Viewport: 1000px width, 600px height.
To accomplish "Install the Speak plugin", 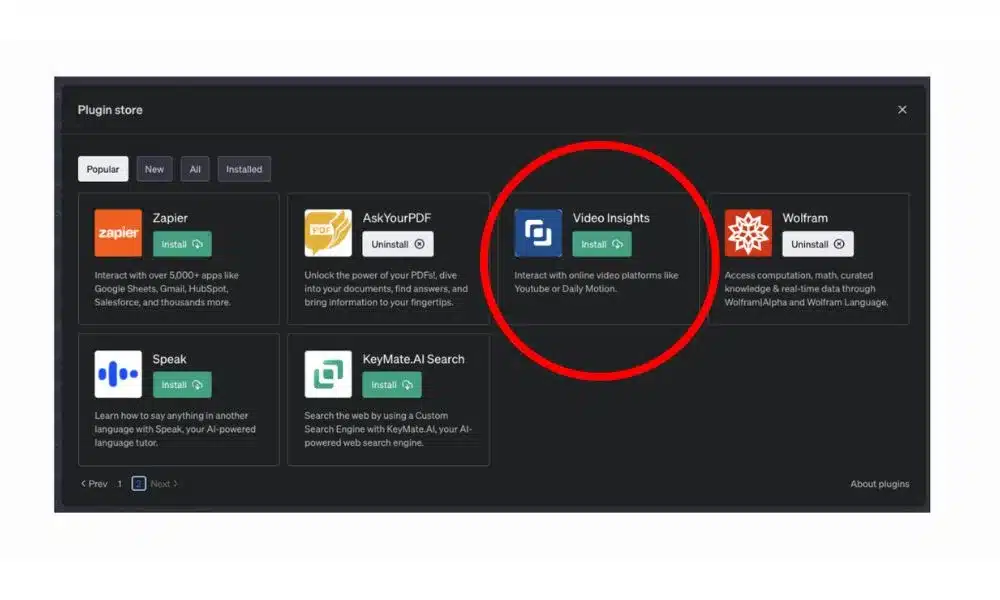I will coord(182,384).
